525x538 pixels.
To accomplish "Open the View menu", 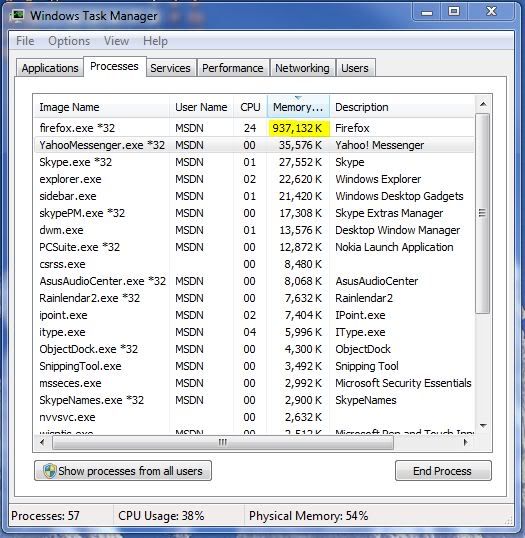I will click(117, 41).
